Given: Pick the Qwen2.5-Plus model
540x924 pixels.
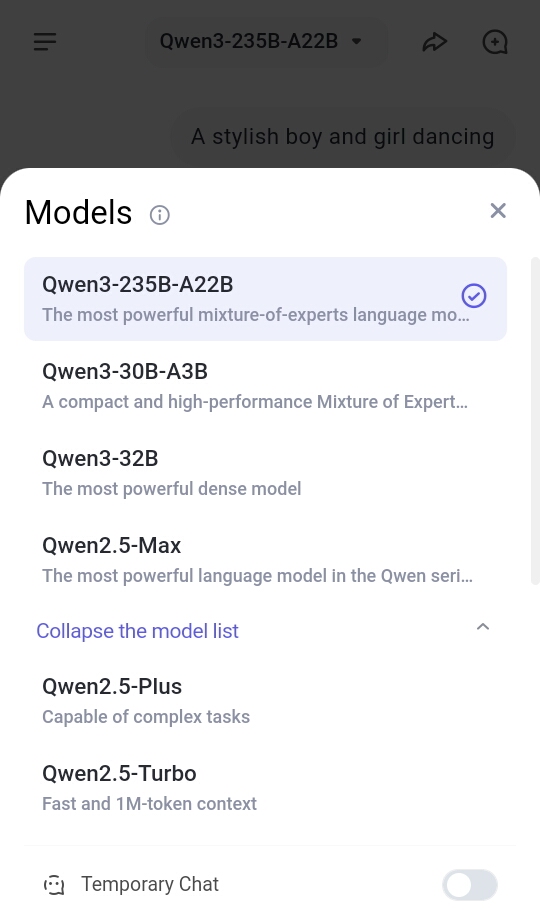Looking at the screenshot, I should click(265, 701).
